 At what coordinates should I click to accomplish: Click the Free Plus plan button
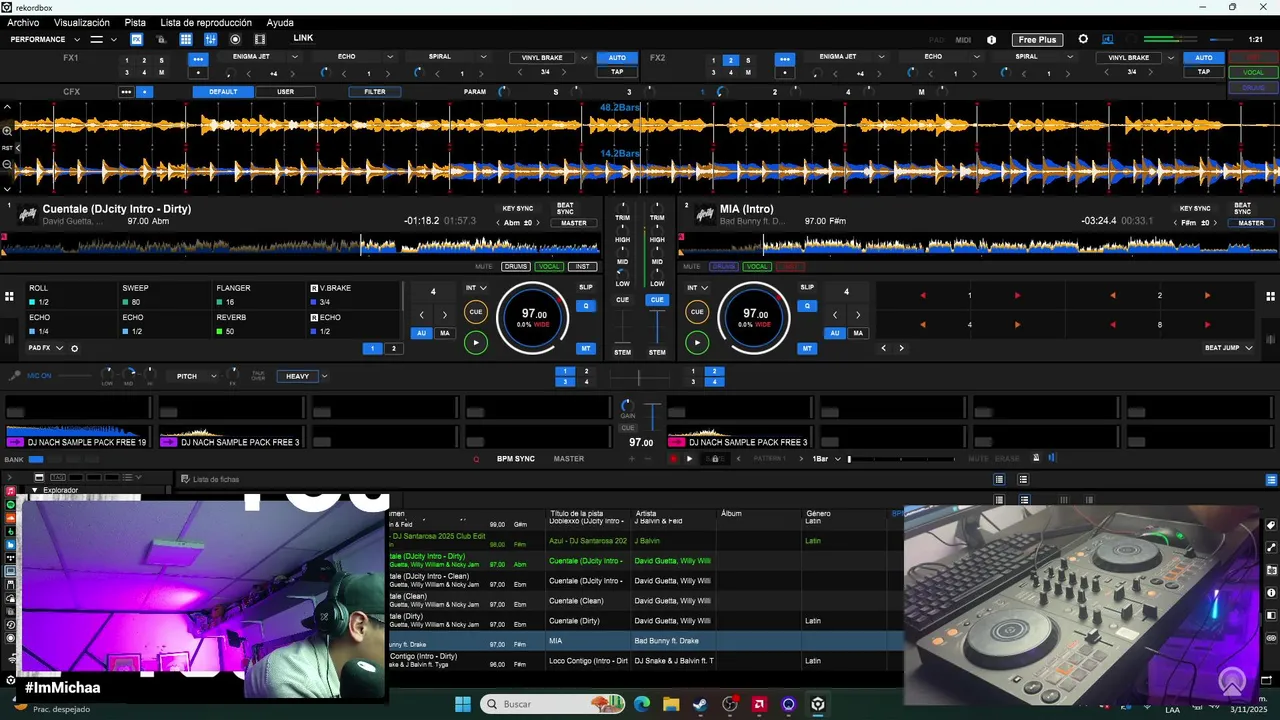pos(1037,40)
